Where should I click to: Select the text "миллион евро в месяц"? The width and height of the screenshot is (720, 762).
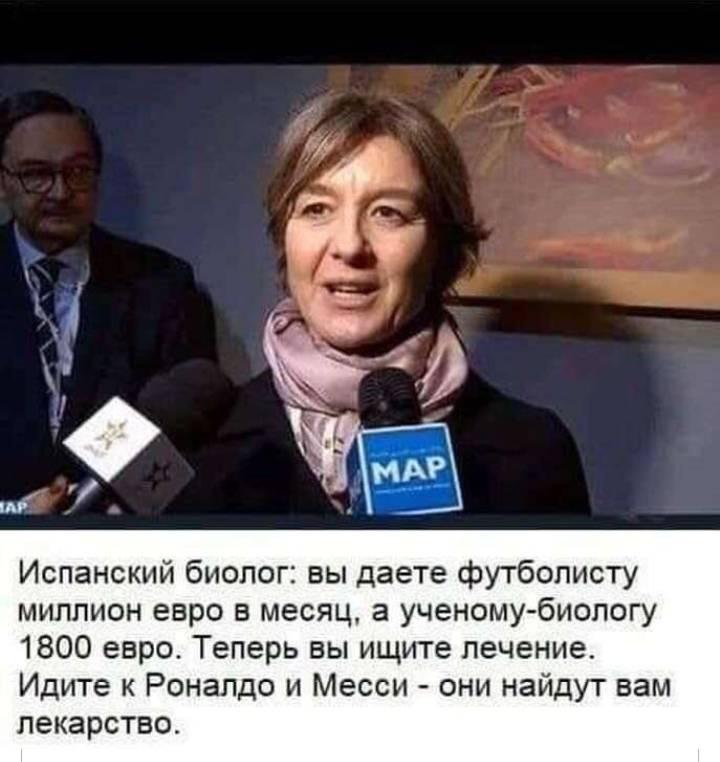[x=191, y=612]
